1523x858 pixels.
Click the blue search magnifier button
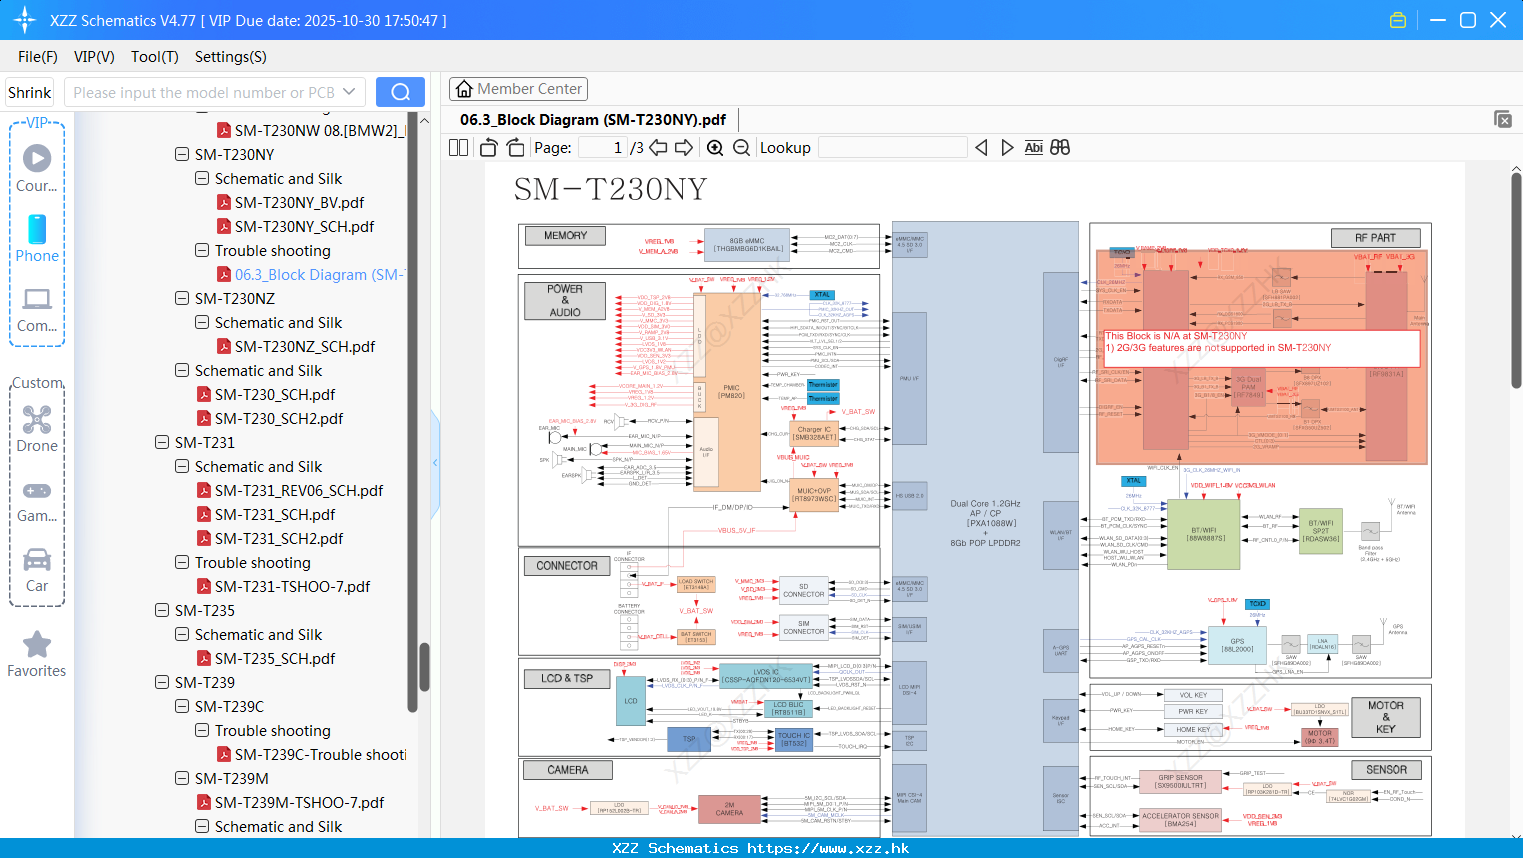[x=400, y=92]
